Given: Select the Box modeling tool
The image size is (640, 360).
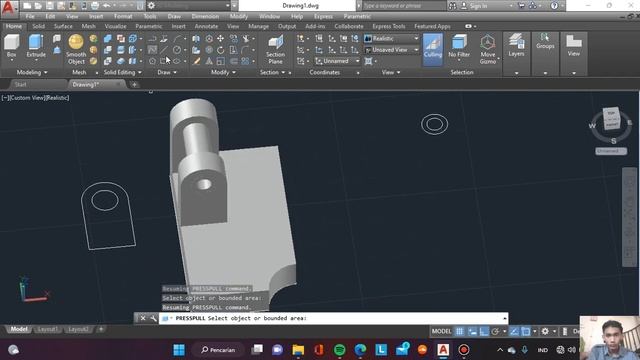Looking at the screenshot, I should tap(11, 46).
